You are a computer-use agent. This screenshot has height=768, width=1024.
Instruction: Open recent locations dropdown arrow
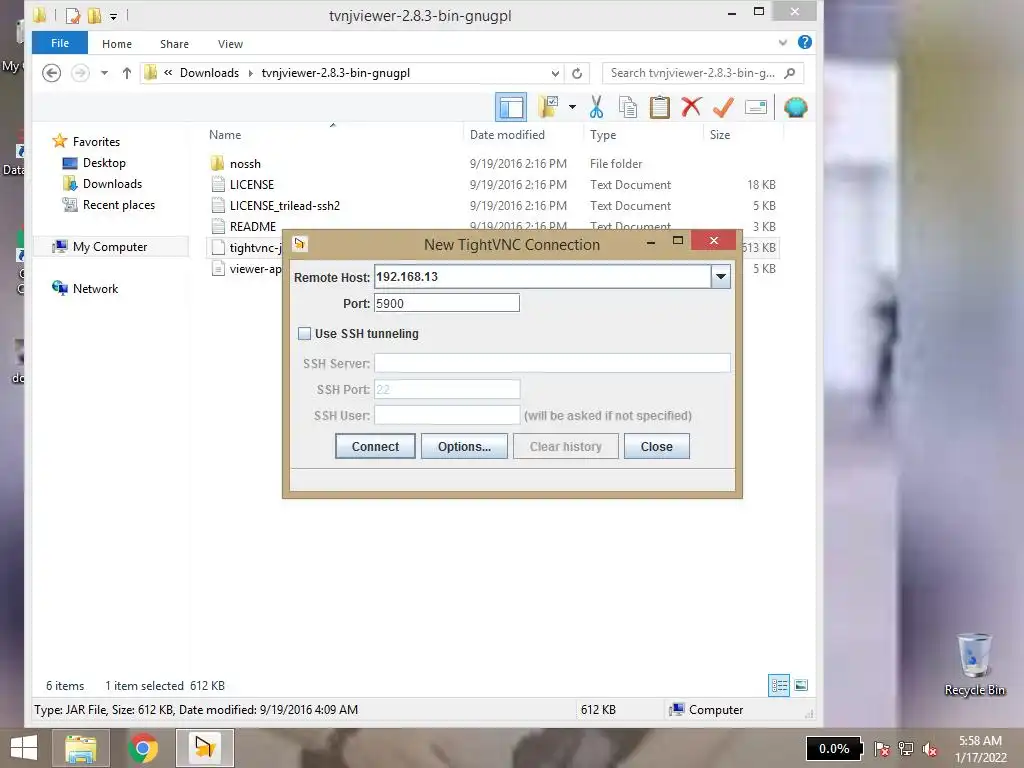point(104,72)
